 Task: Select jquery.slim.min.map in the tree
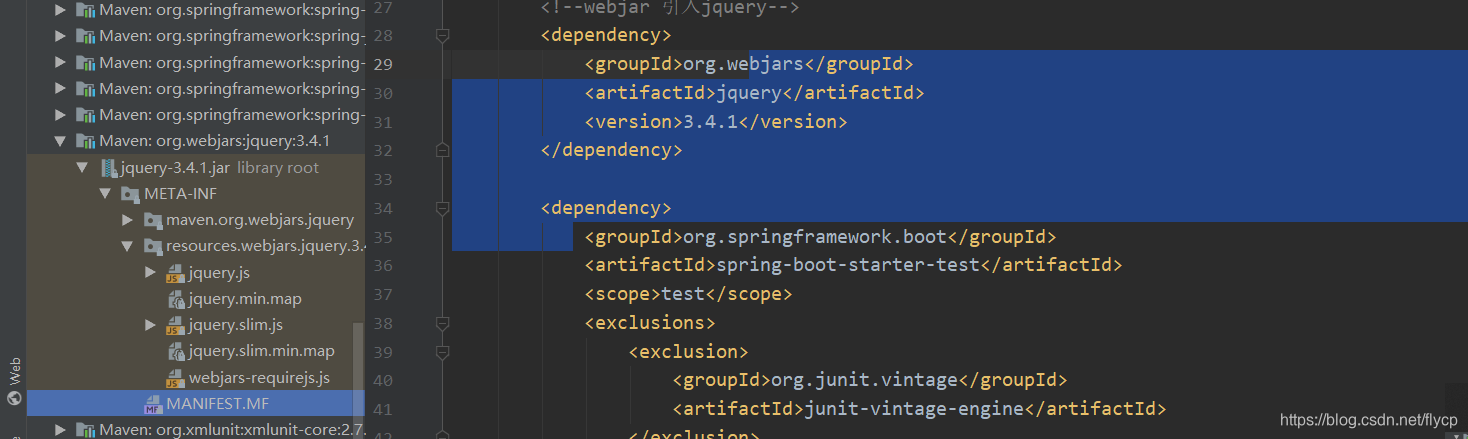tap(261, 351)
